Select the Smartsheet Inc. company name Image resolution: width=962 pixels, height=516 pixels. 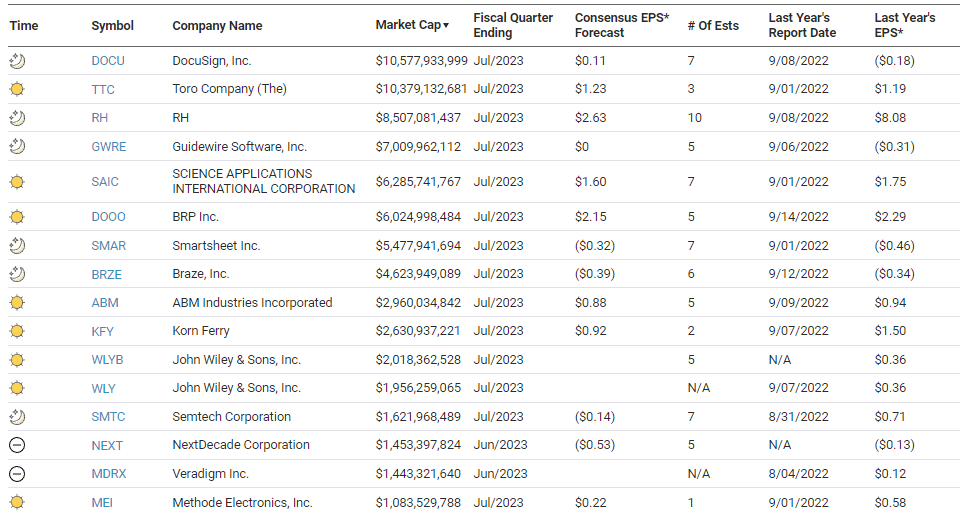(216, 245)
